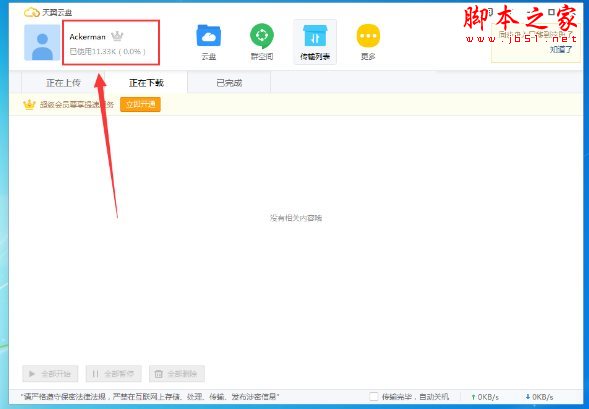Viewport: 589px width, 409px height.
Task: Click the super member speed-up banner text
Action: [77, 105]
